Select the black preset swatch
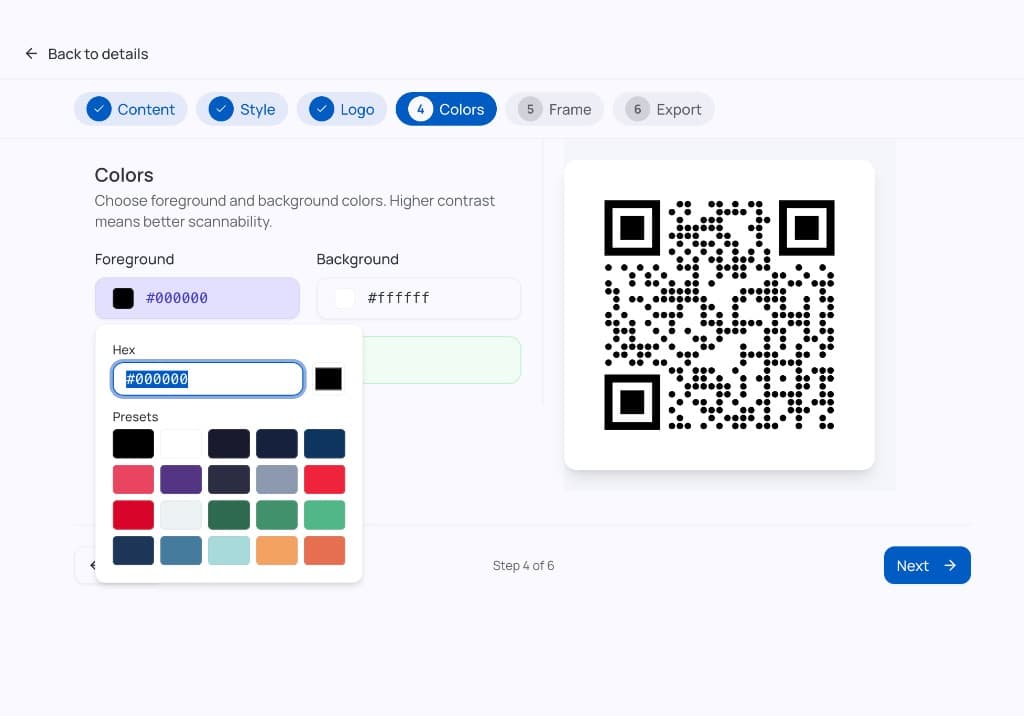The width and height of the screenshot is (1024, 716). pos(133,443)
